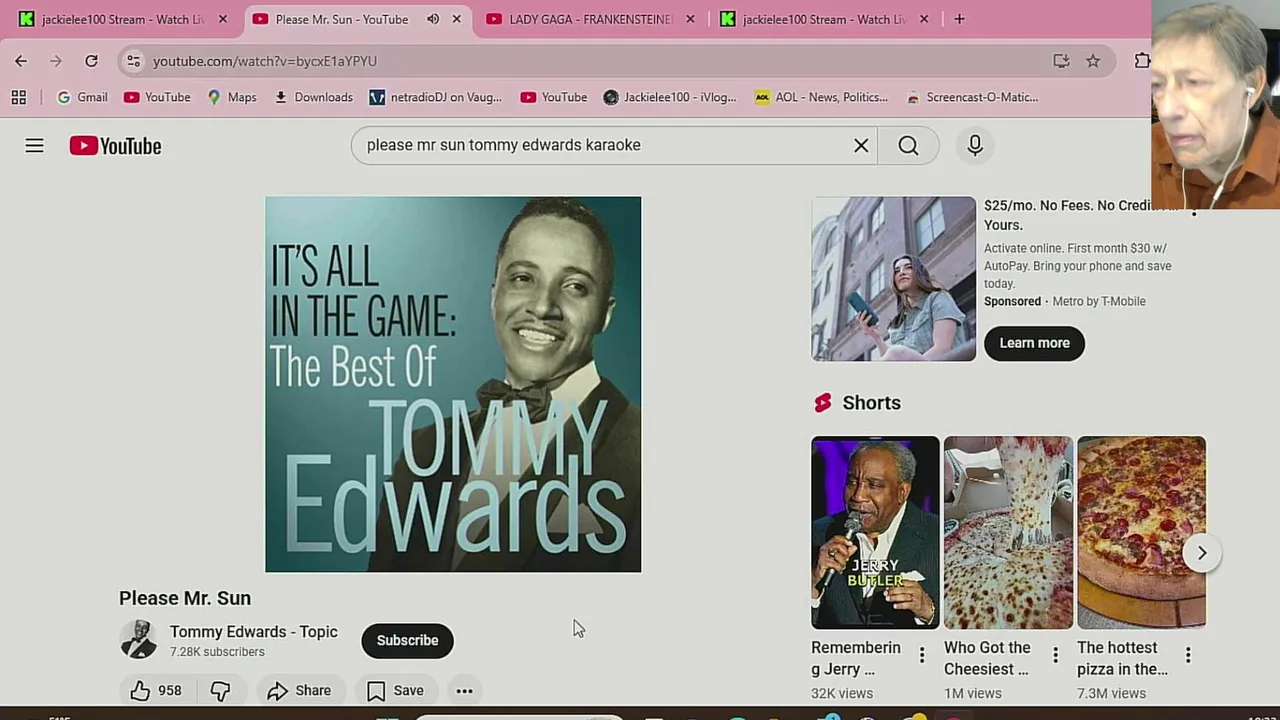The width and height of the screenshot is (1280, 720).
Task: Open the first YouTube bookmark after Gmail
Action: click(x=157, y=97)
